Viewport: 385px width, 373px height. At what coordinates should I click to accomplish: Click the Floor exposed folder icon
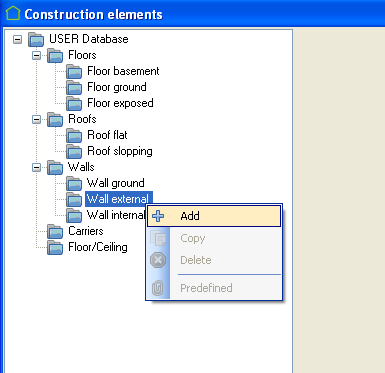[74, 103]
